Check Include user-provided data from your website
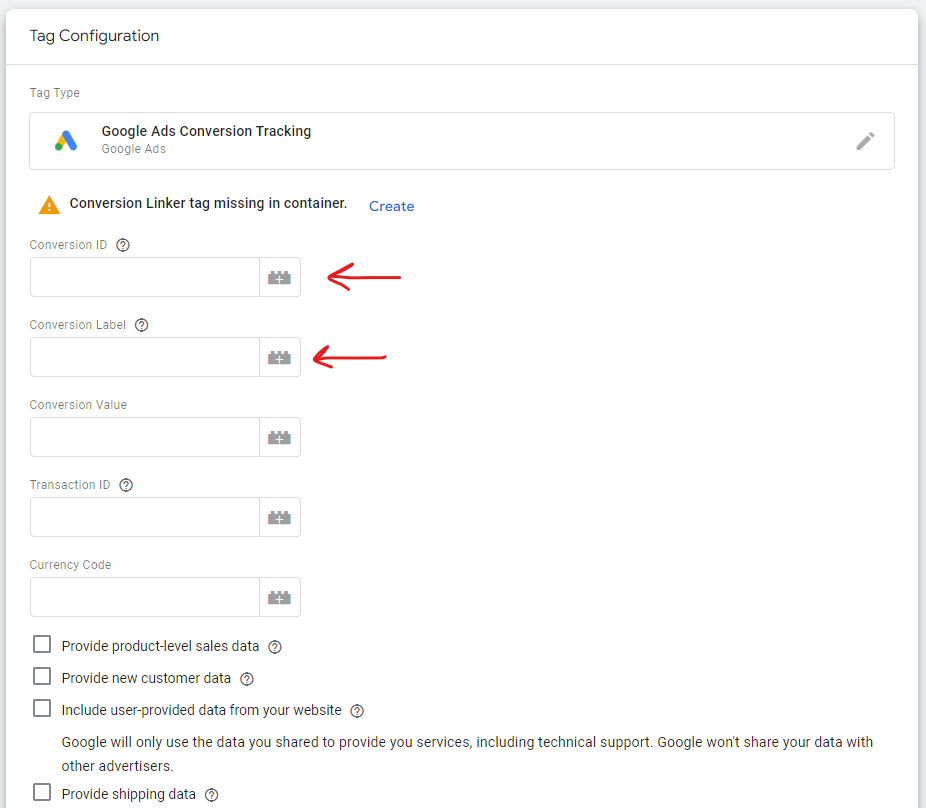This screenshot has height=808, width=926. pos(42,708)
